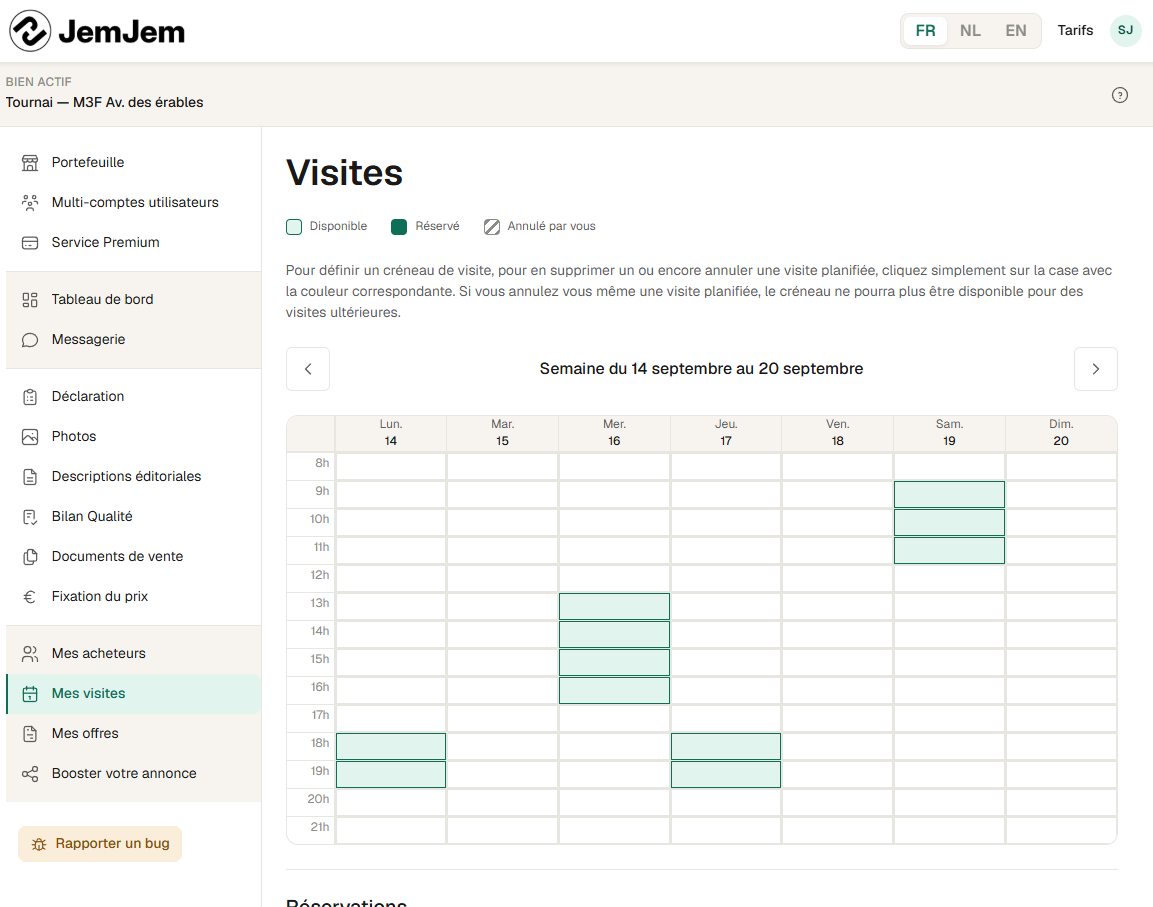Click the Déclaration clipboard icon
The image size is (1153, 907).
tap(29, 396)
